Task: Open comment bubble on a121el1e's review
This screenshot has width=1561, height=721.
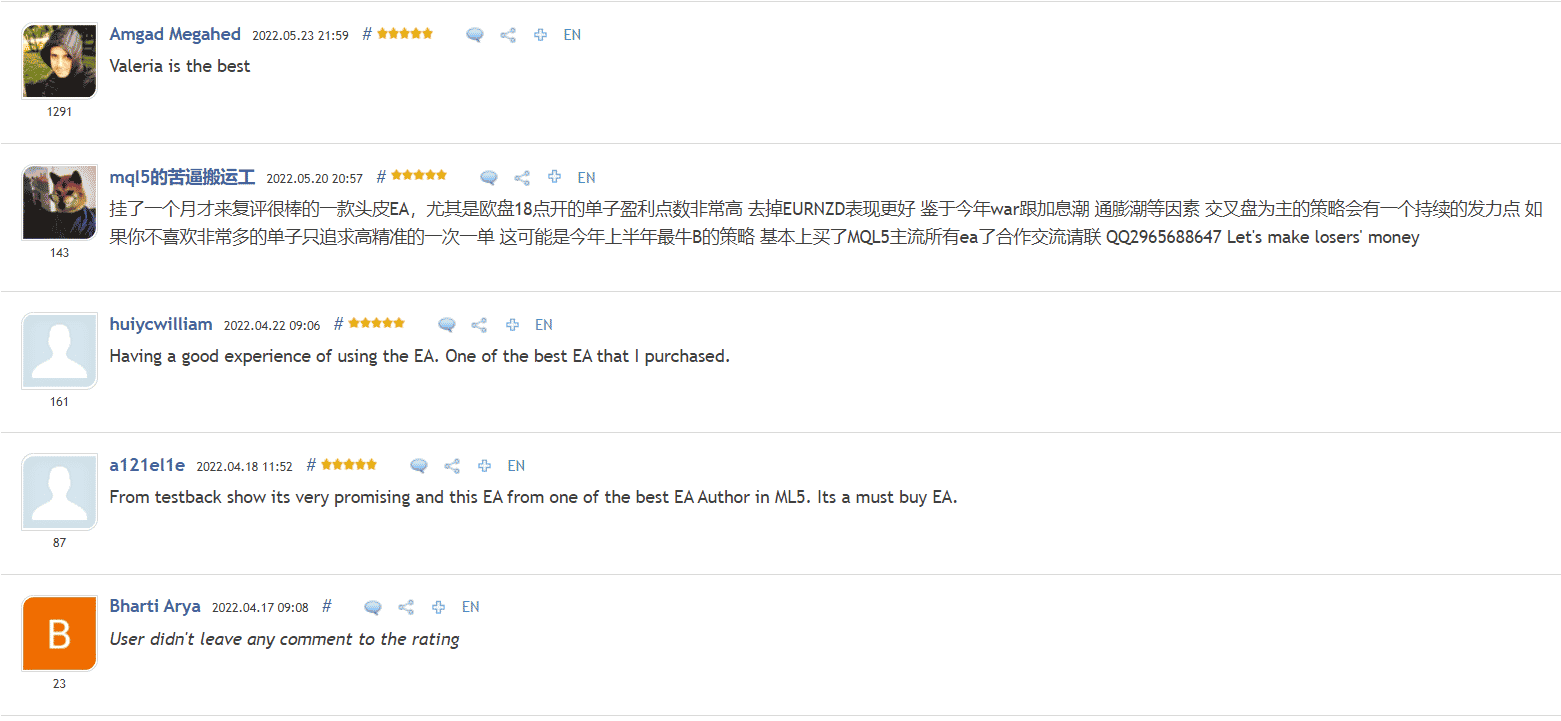Action: click(419, 466)
